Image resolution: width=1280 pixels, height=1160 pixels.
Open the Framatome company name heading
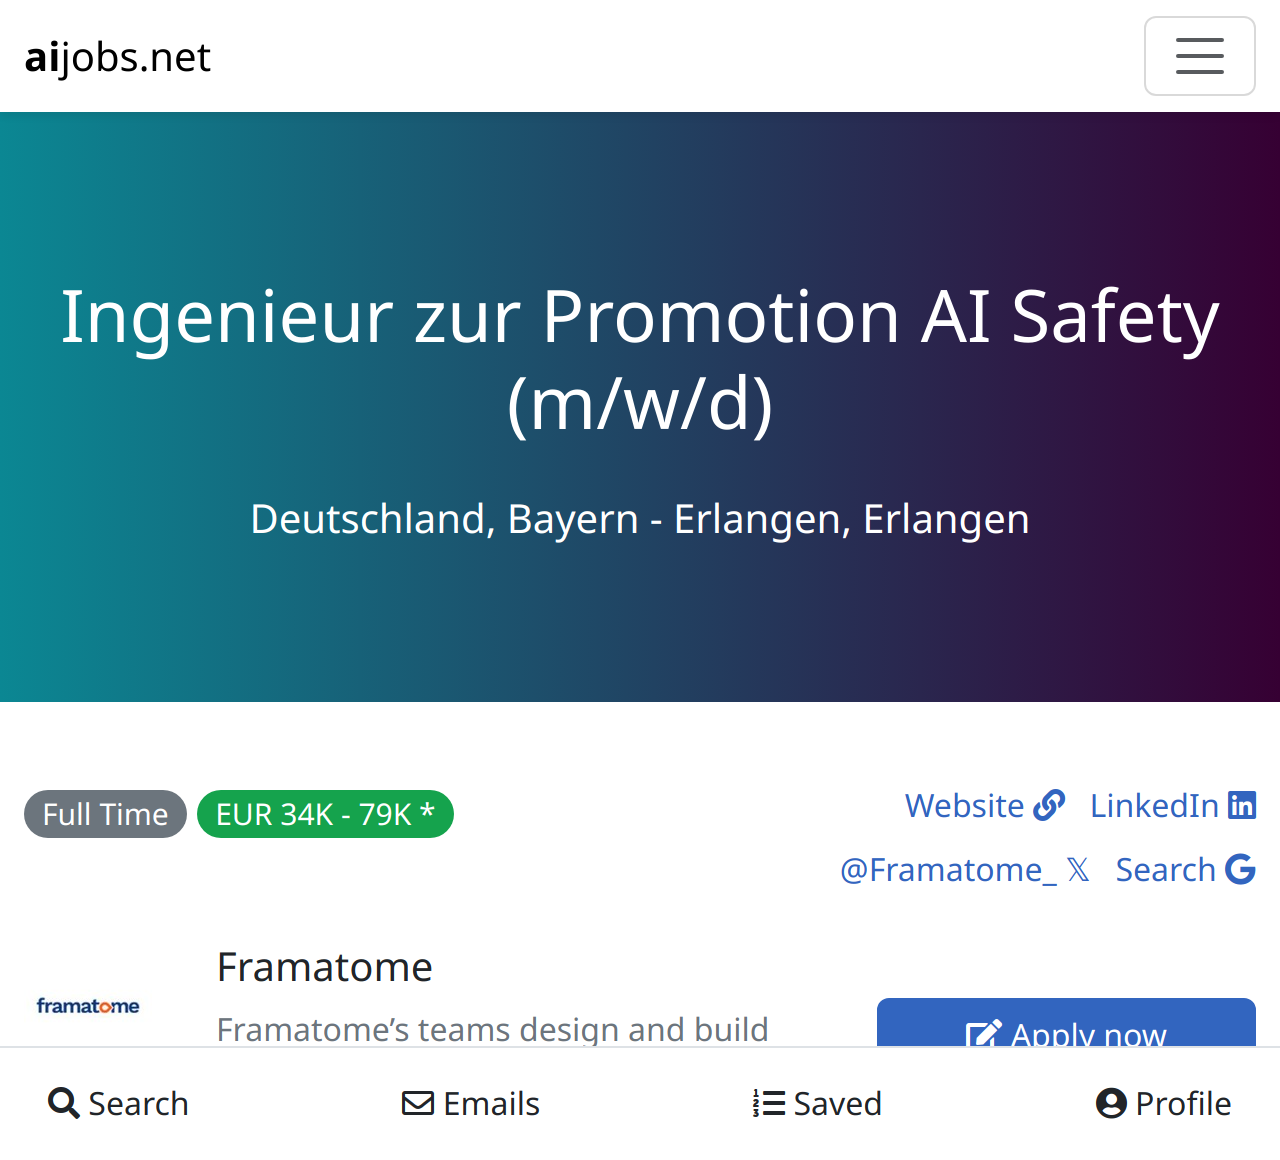(x=325, y=967)
